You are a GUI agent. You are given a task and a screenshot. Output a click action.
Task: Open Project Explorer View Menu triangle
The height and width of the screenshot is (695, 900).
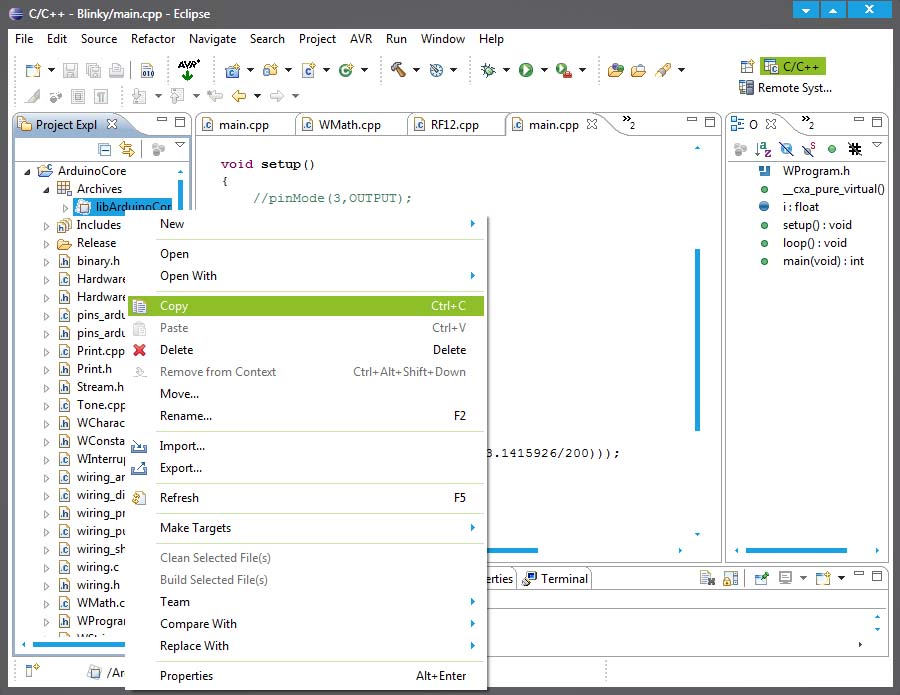[x=180, y=145]
